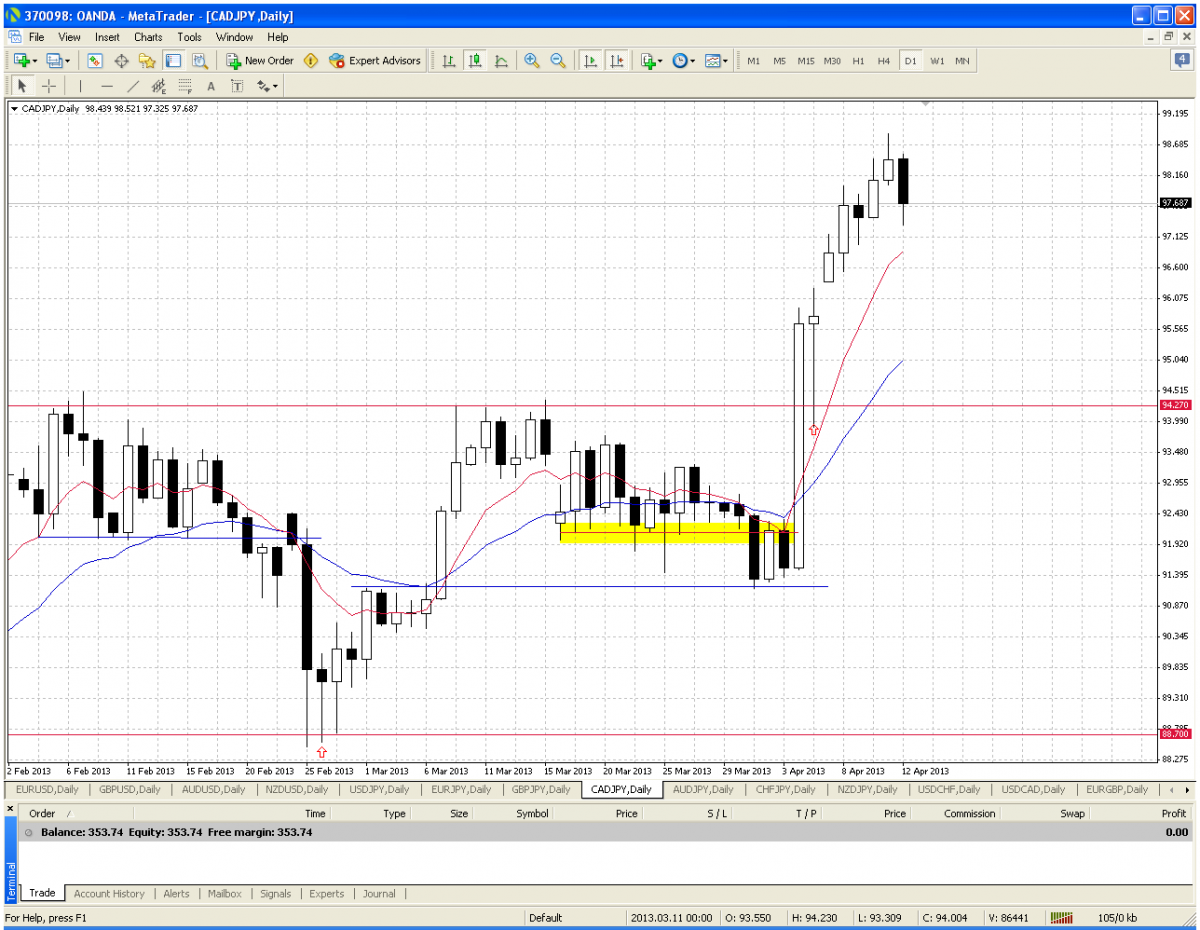
Task: Select the crosshair cursor tool
Action: 48,86
